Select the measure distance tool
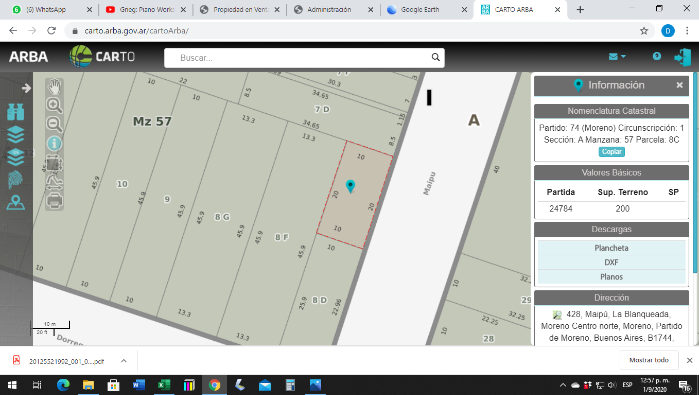This screenshot has width=699, height=395. pos(54,181)
